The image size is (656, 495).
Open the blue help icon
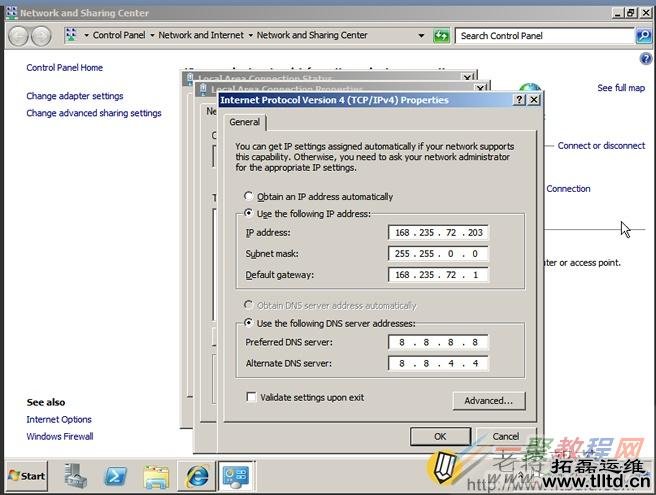point(646,59)
